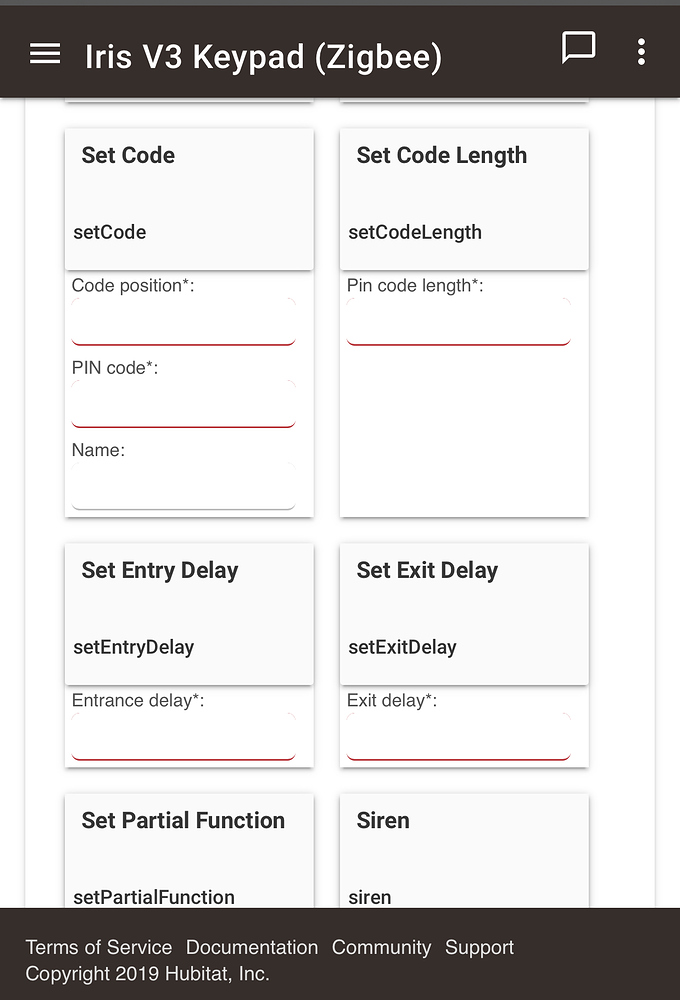
Task: Click the Name input field
Action: 183,485
